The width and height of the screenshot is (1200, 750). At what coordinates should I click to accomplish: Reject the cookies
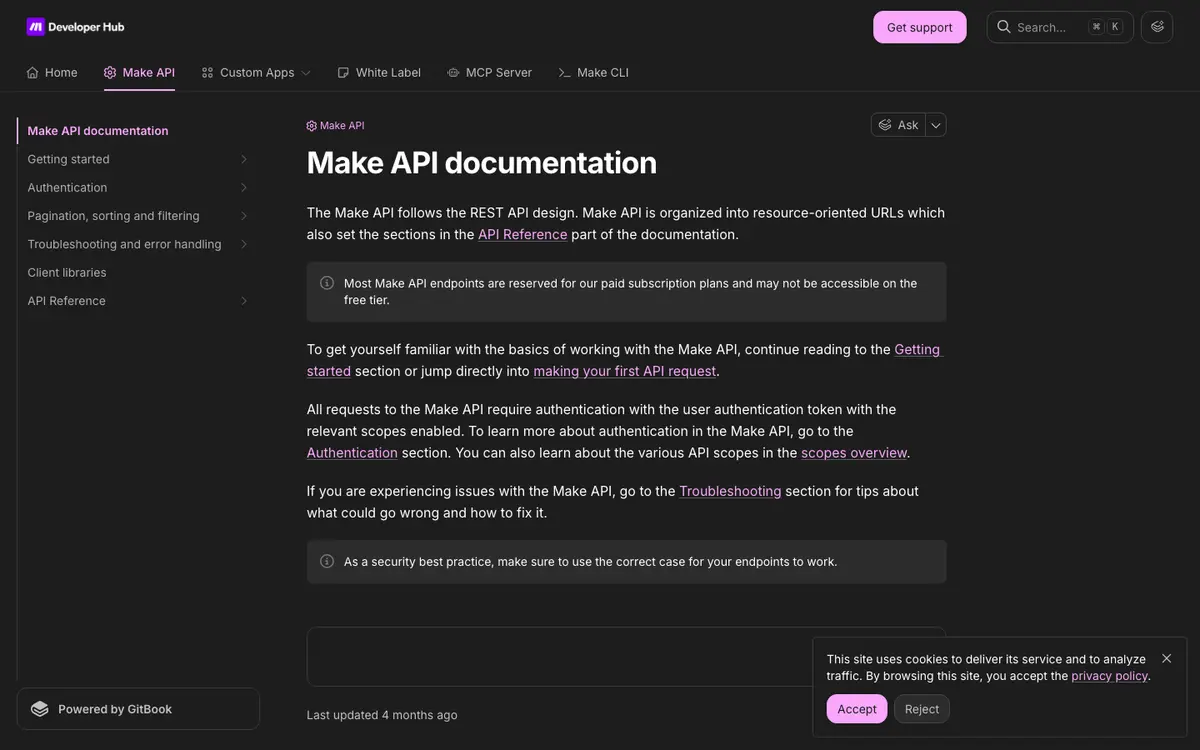pos(922,709)
